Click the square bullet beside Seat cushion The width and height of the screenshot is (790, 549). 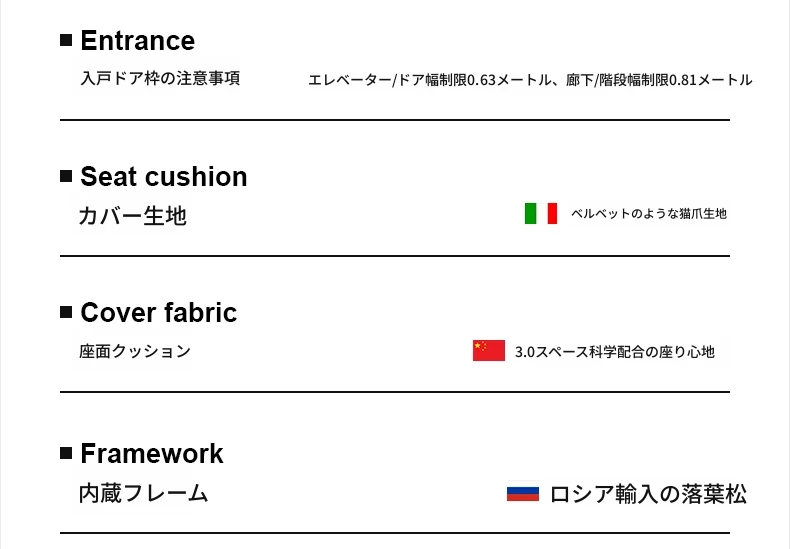click(66, 176)
